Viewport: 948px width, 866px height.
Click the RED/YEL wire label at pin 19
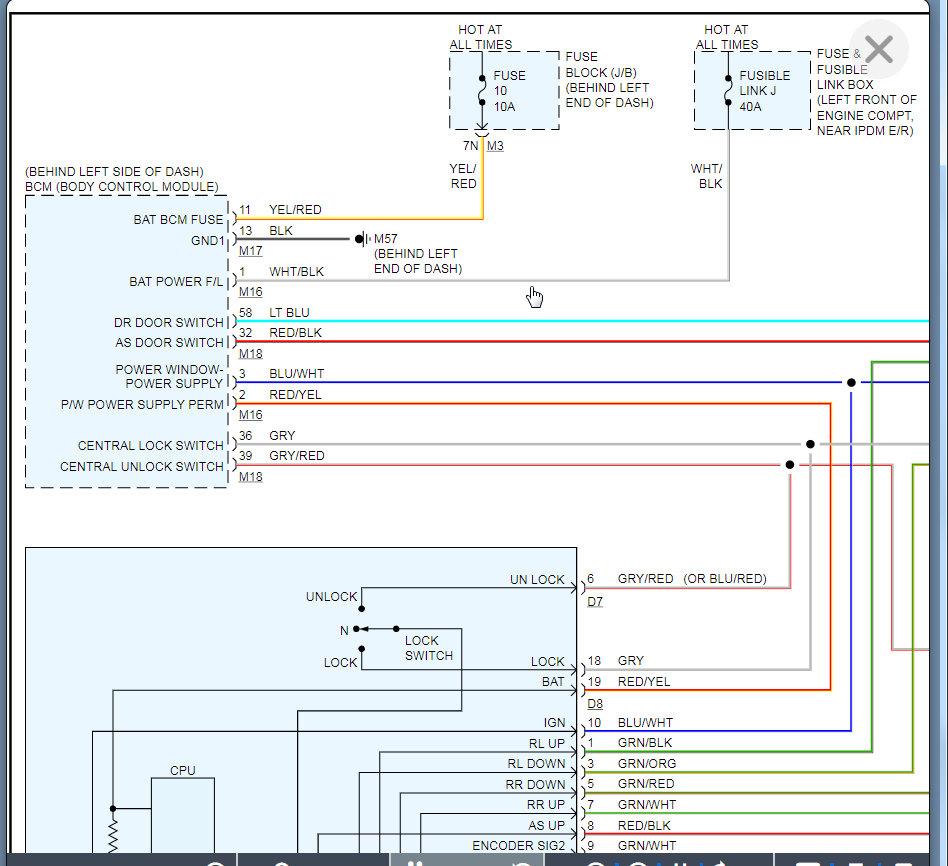tap(644, 682)
